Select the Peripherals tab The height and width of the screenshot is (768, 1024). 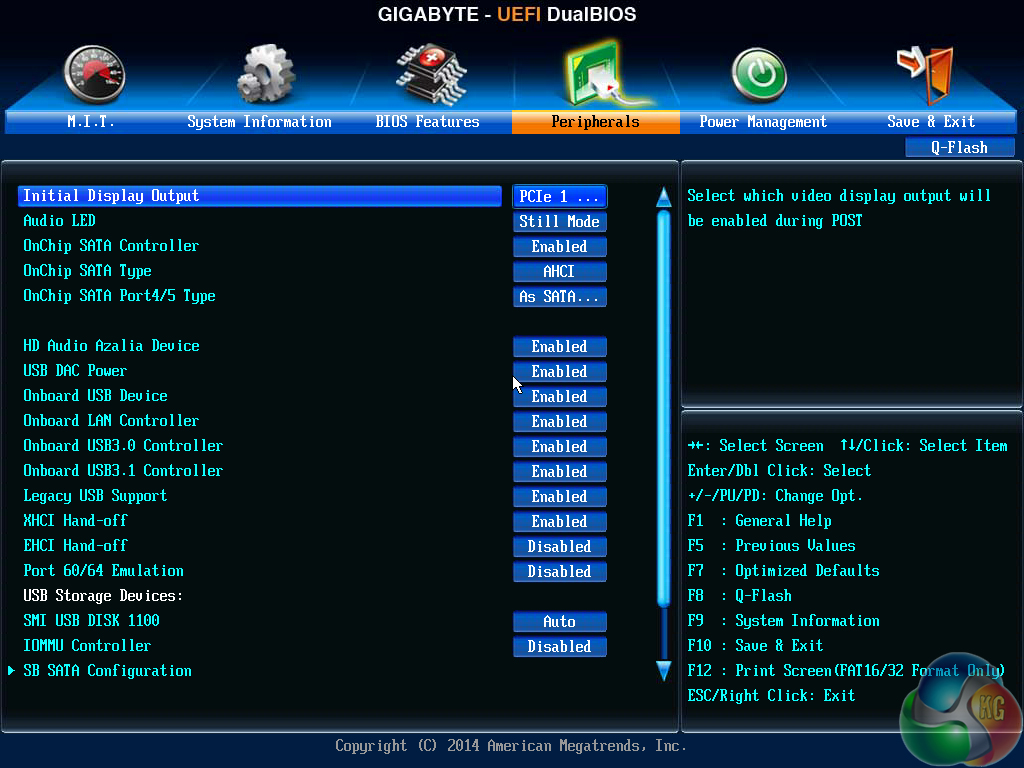click(596, 121)
